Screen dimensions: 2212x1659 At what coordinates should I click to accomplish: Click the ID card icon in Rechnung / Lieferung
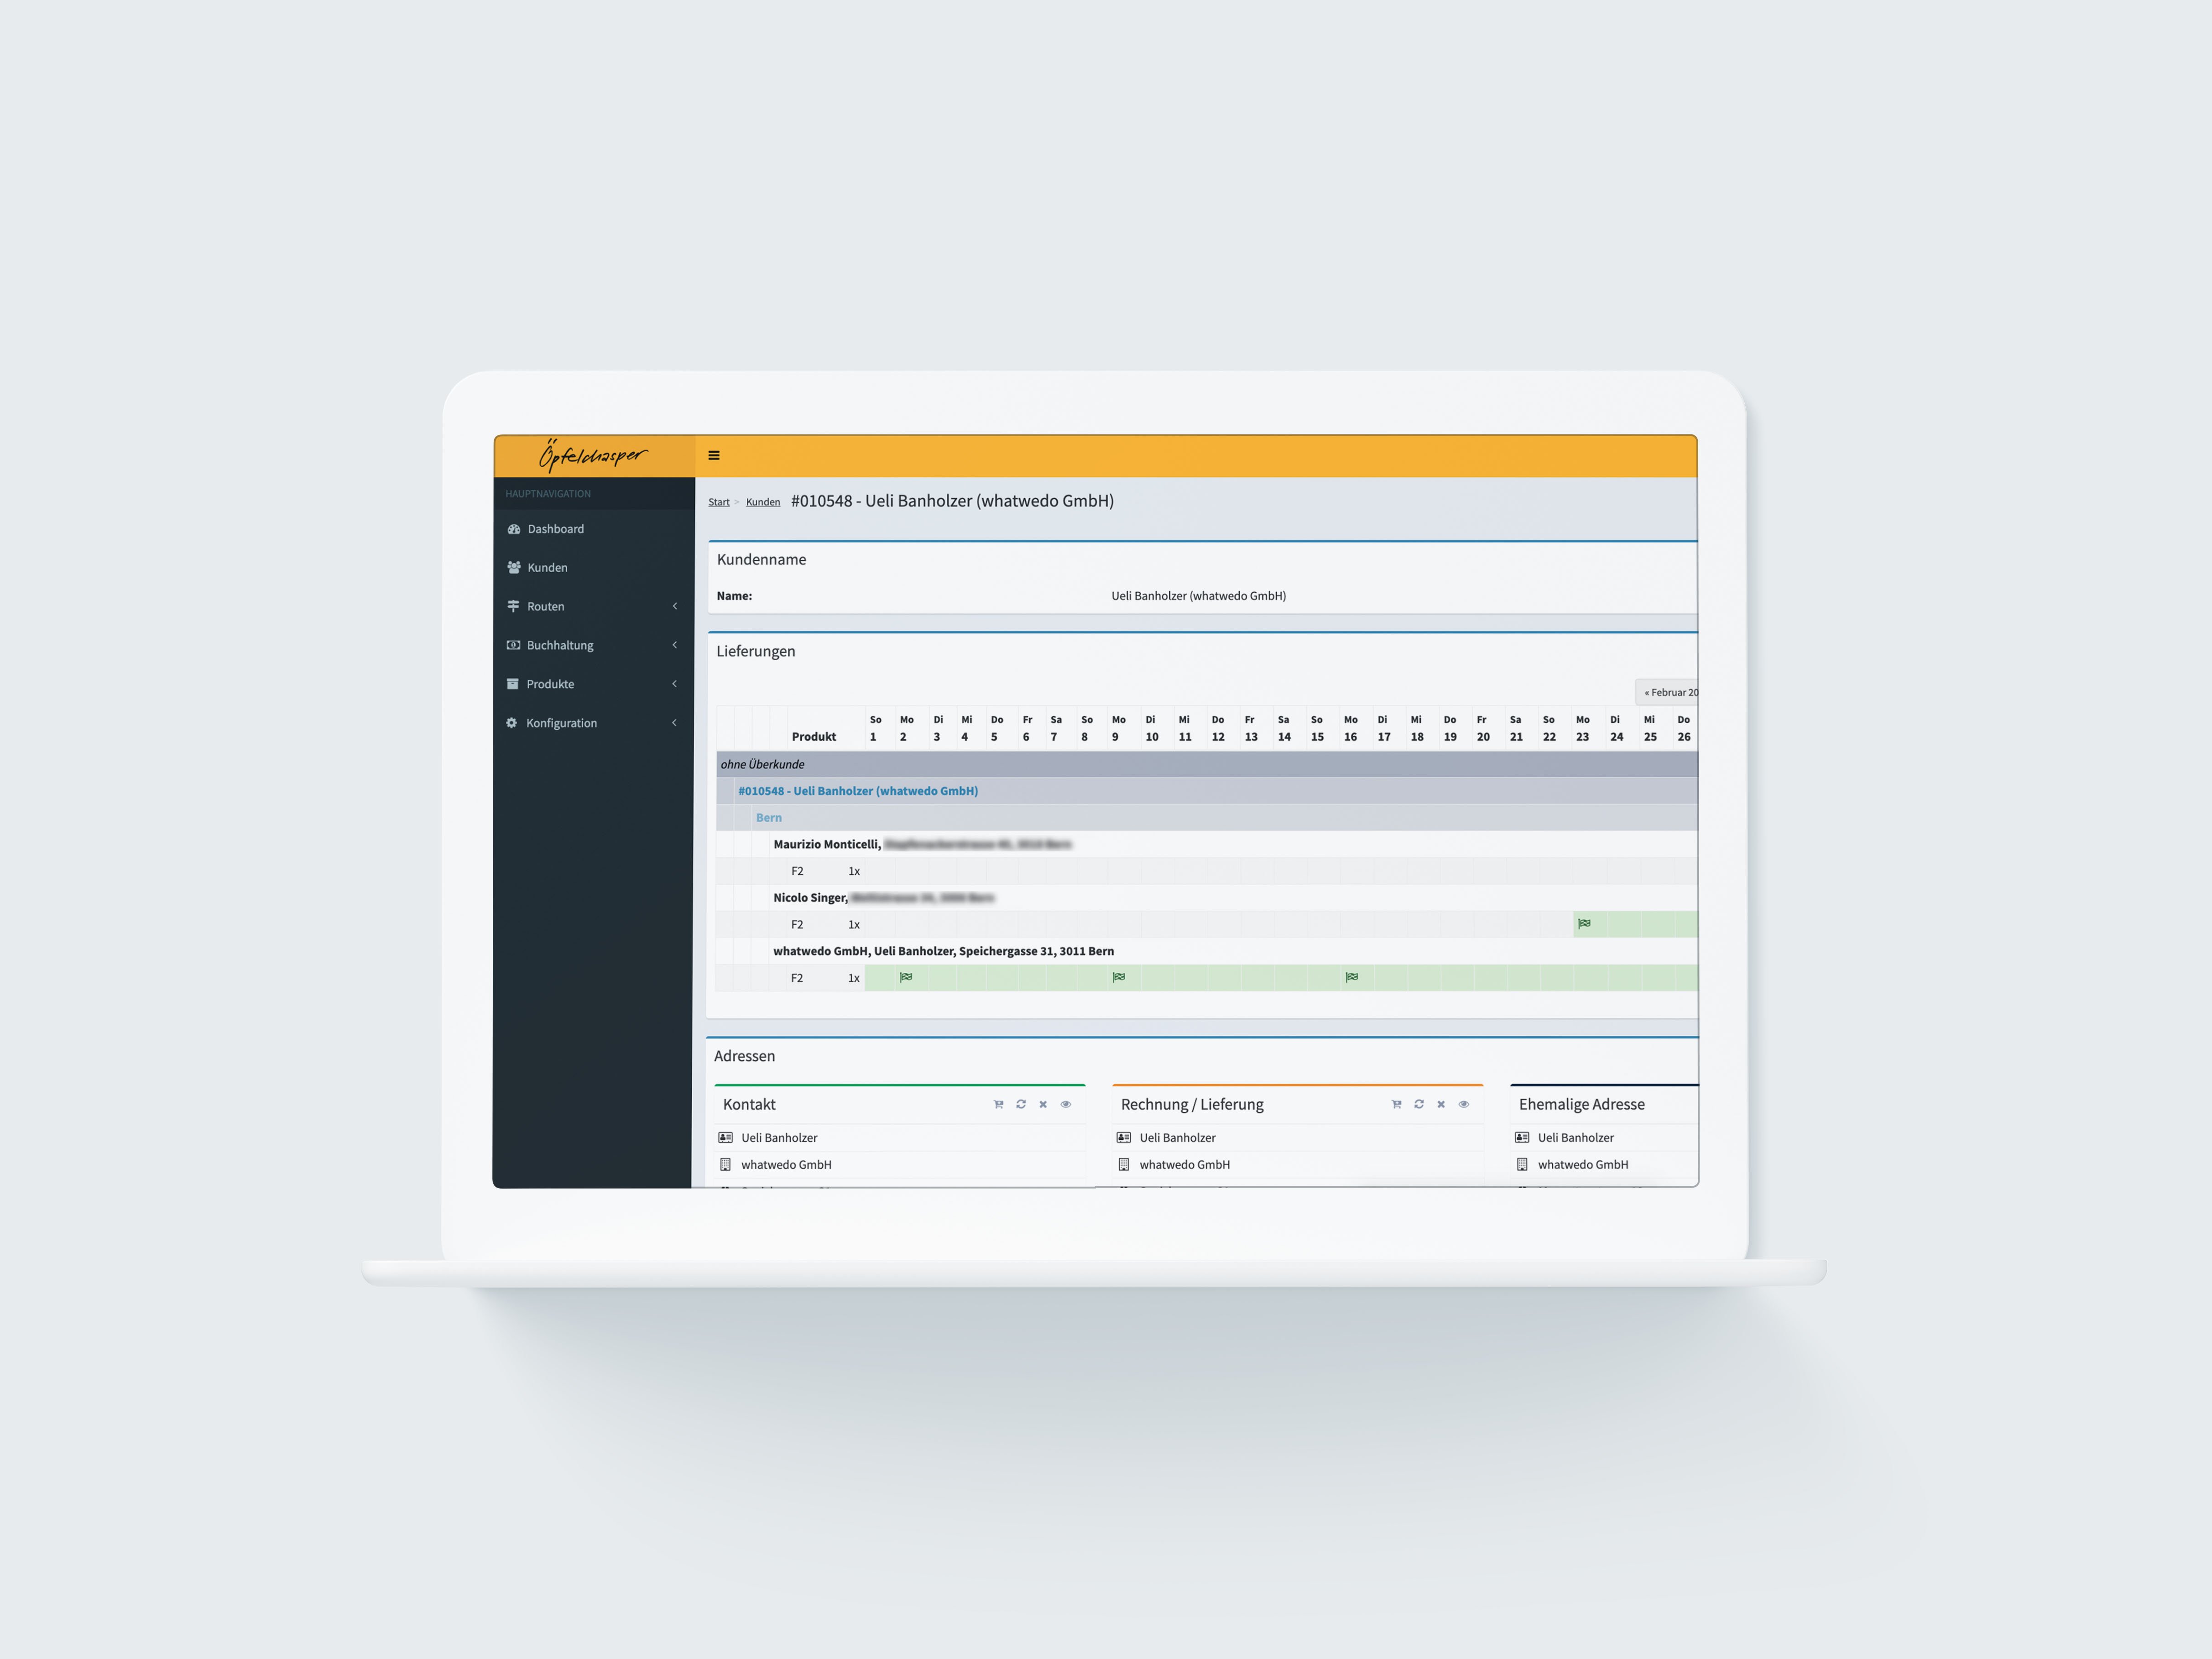[x=1124, y=1138]
